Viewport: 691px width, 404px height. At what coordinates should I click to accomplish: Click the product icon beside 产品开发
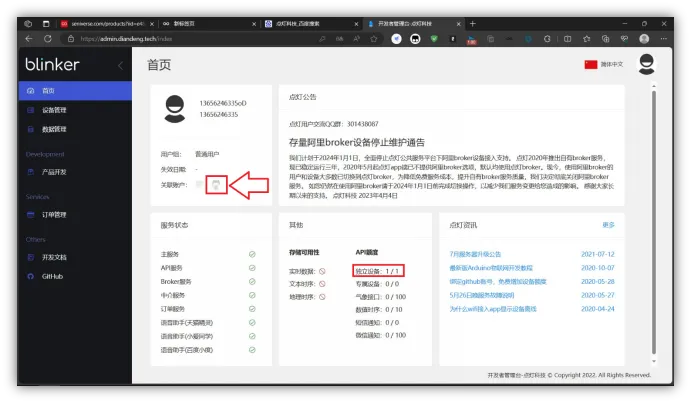point(30,172)
